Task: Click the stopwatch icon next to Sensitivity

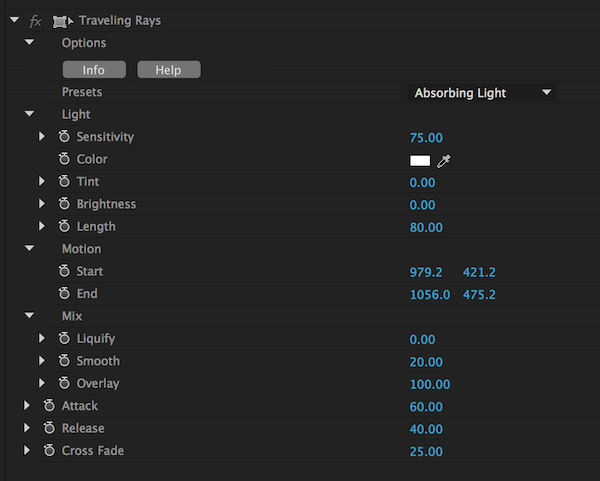Action: point(64,137)
